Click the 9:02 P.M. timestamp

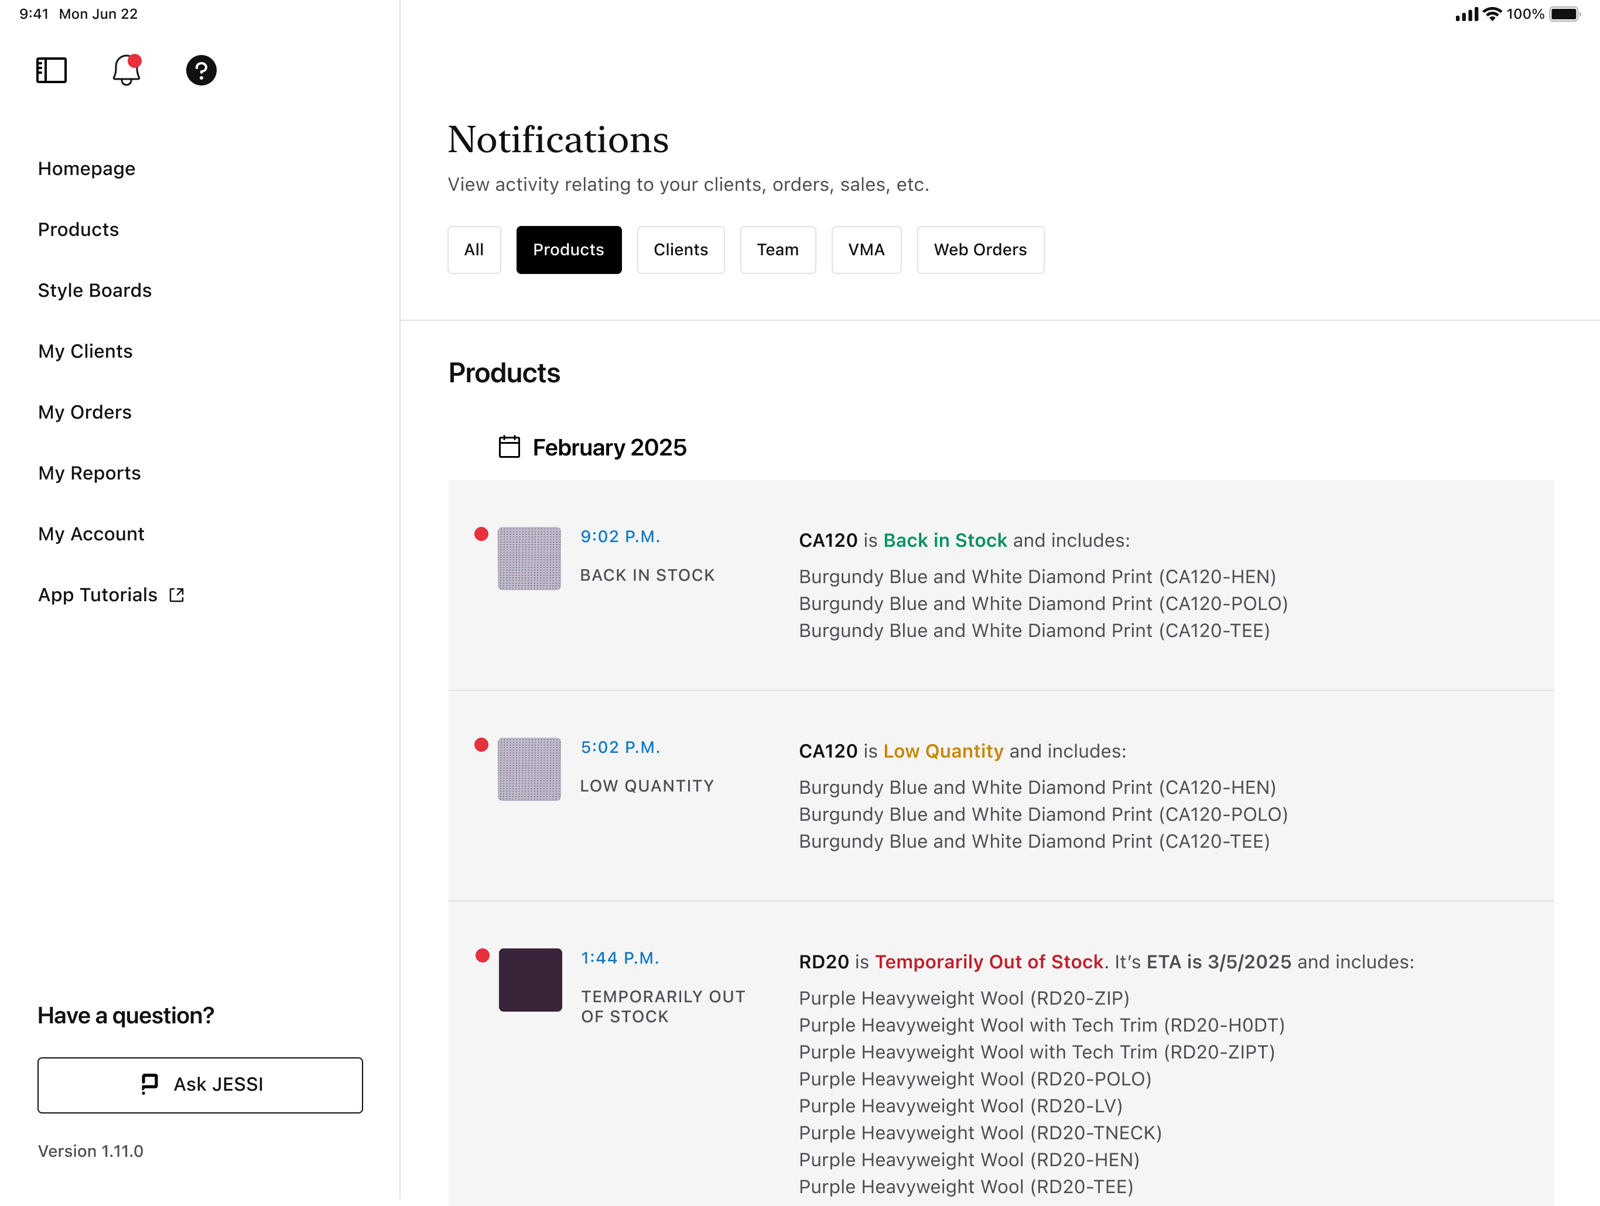[x=621, y=537]
